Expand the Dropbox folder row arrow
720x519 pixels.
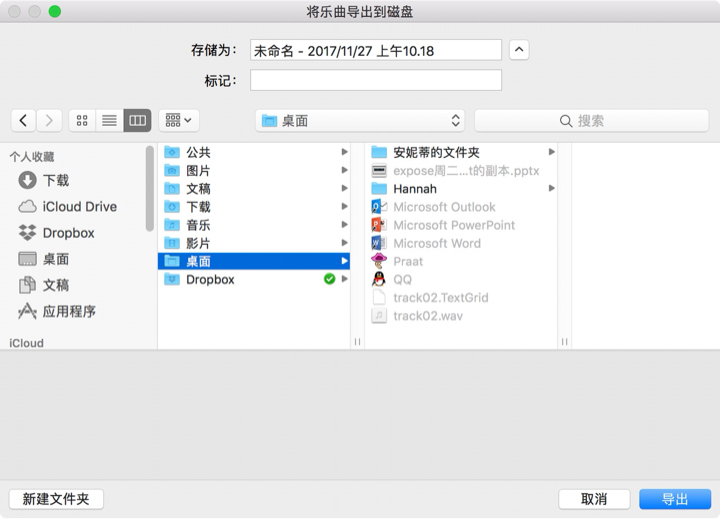(344, 279)
